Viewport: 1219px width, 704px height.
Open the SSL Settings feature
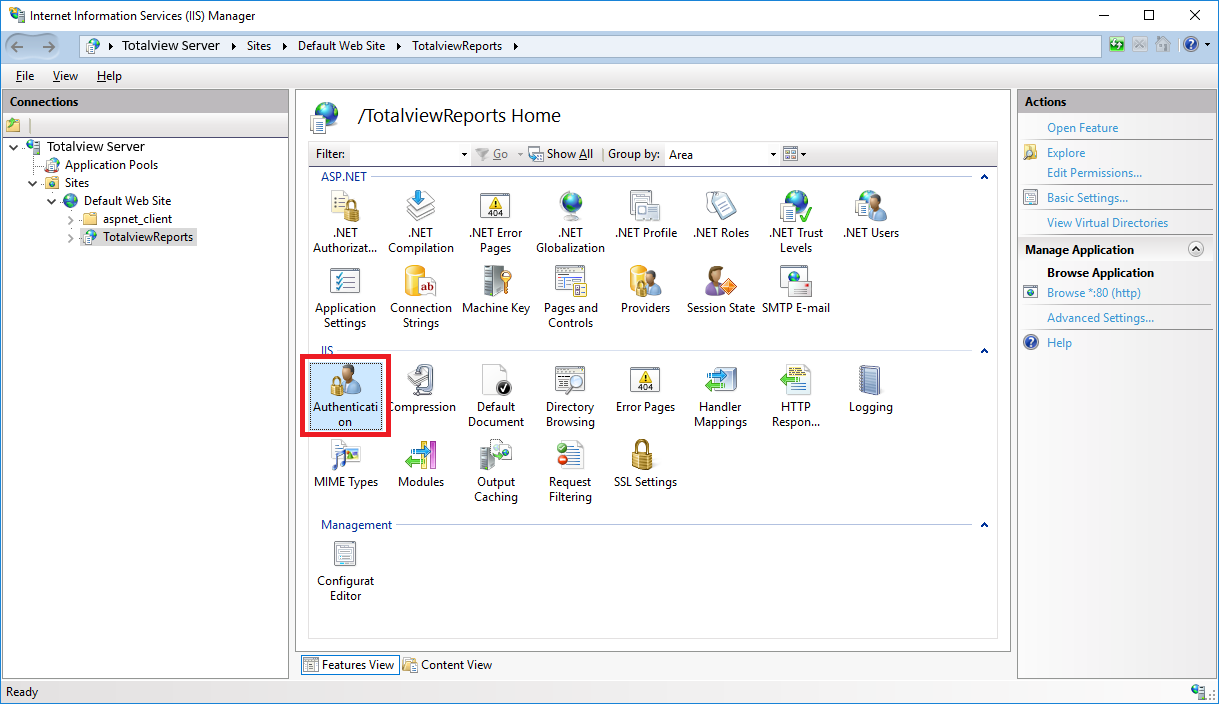click(x=646, y=464)
